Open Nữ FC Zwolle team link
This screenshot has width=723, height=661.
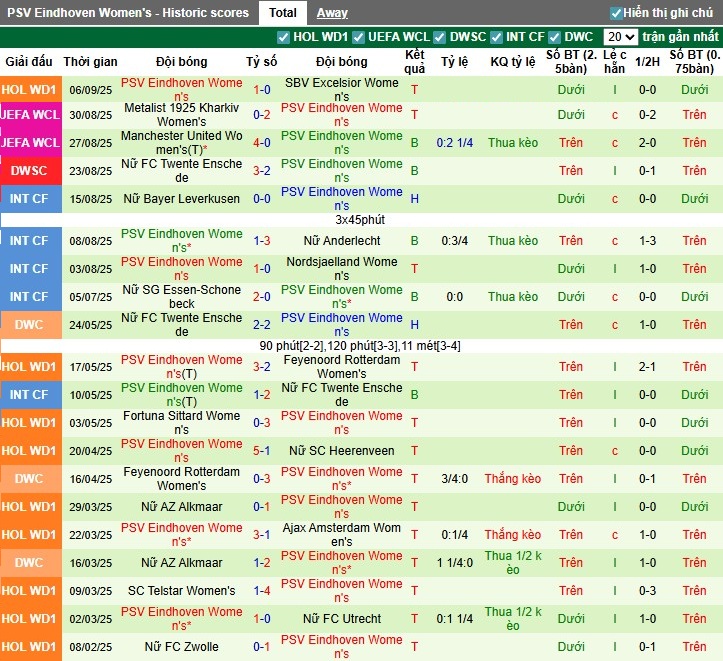(x=182, y=647)
